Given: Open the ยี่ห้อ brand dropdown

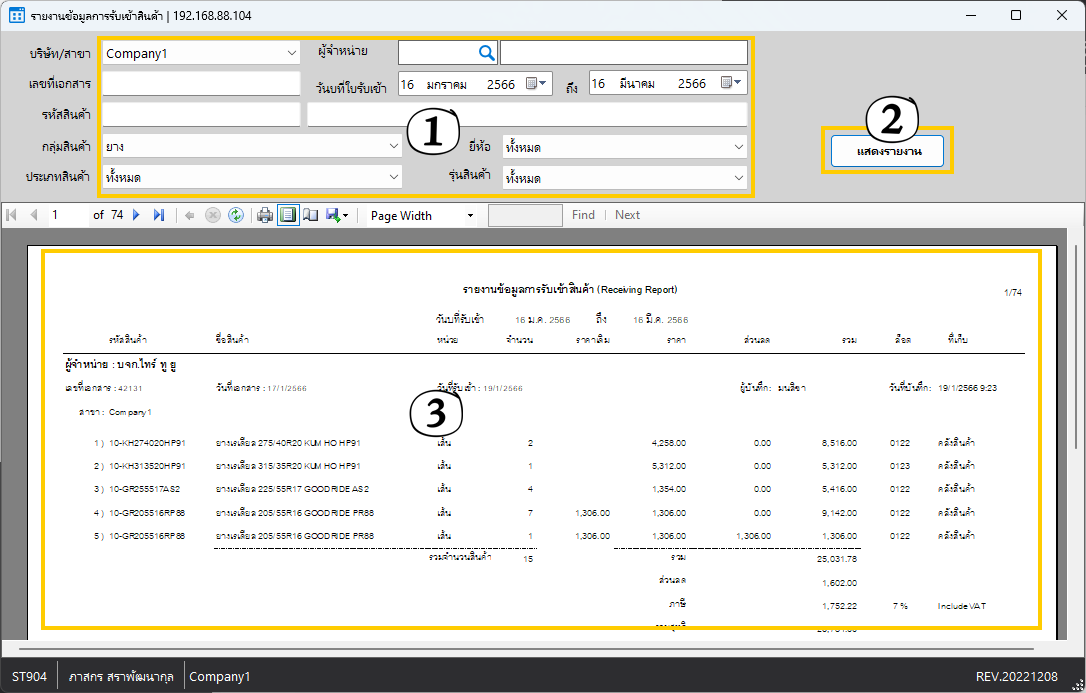Looking at the screenshot, I should click(738, 148).
